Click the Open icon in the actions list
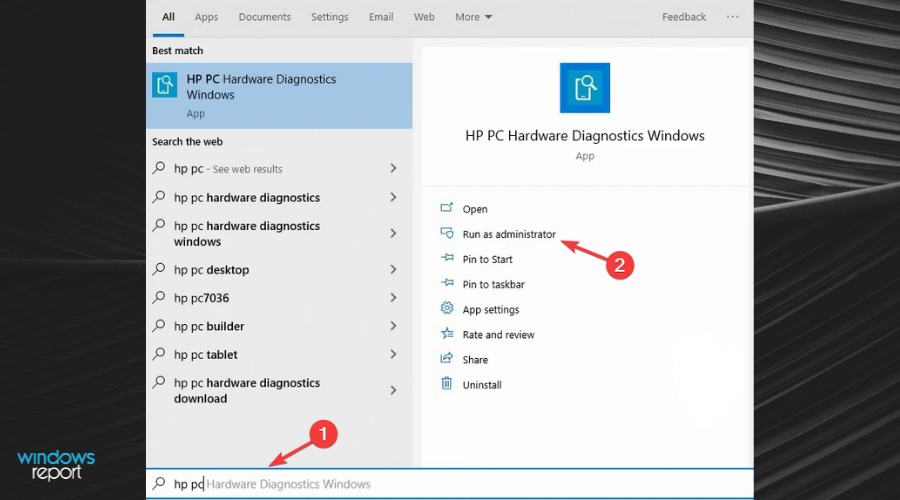Viewport: 900px width, 500px height. 447,208
